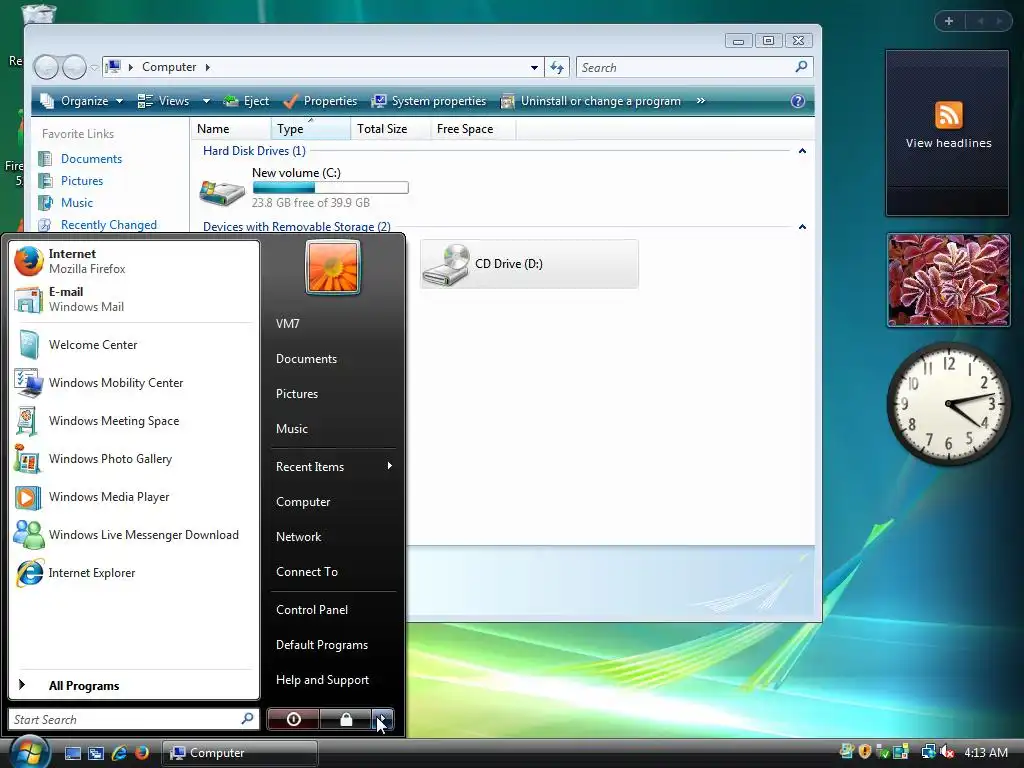Click the user account picture in Start menu
This screenshot has height=768, width=1024.
(x=333, y=268)
